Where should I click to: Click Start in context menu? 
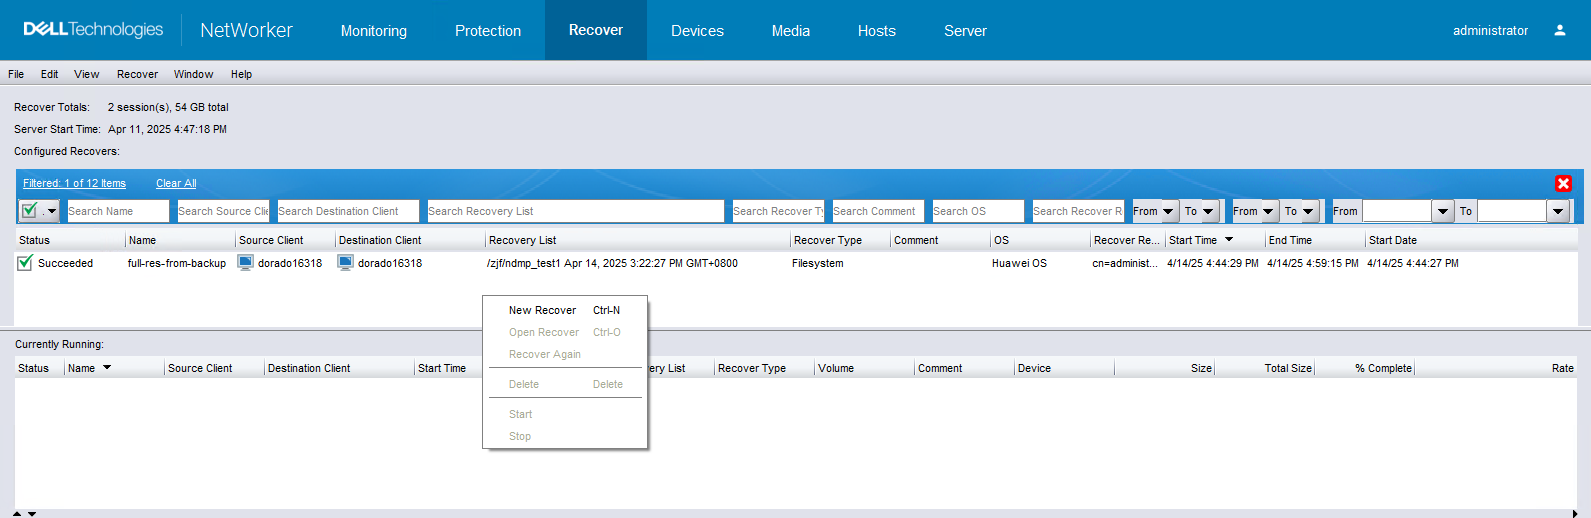(x=565, y=414)
